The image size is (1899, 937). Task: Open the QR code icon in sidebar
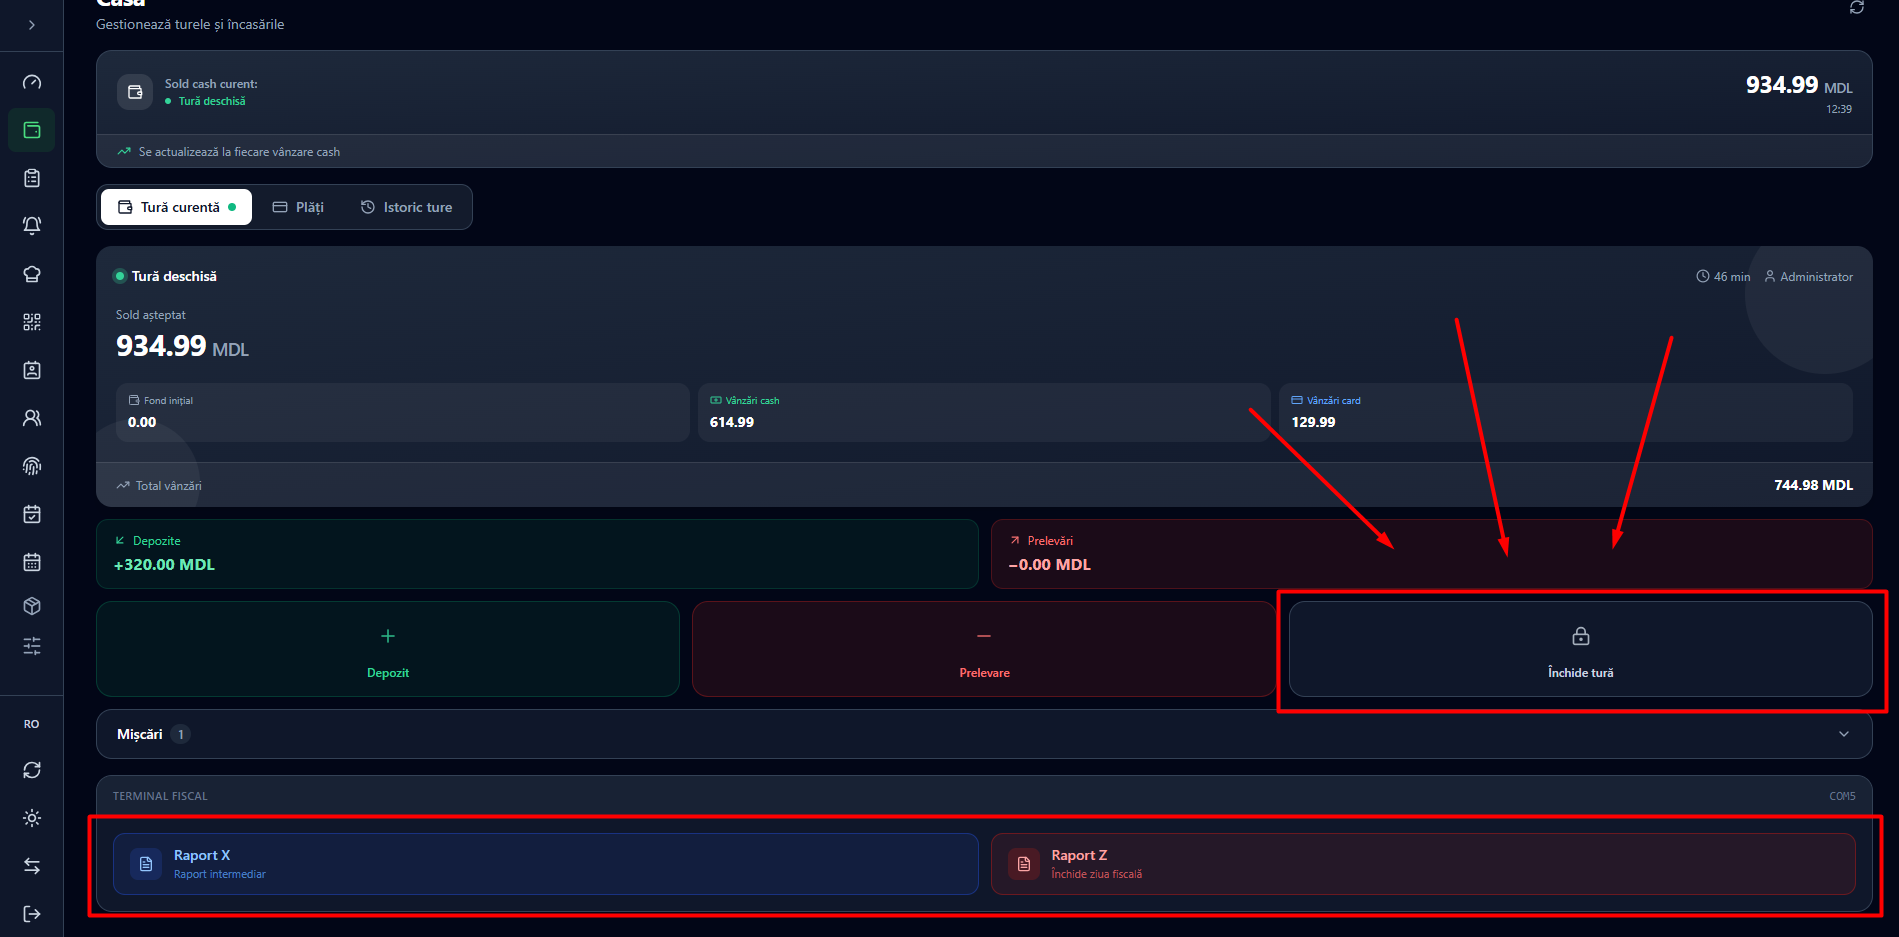[x=32, y=322]
